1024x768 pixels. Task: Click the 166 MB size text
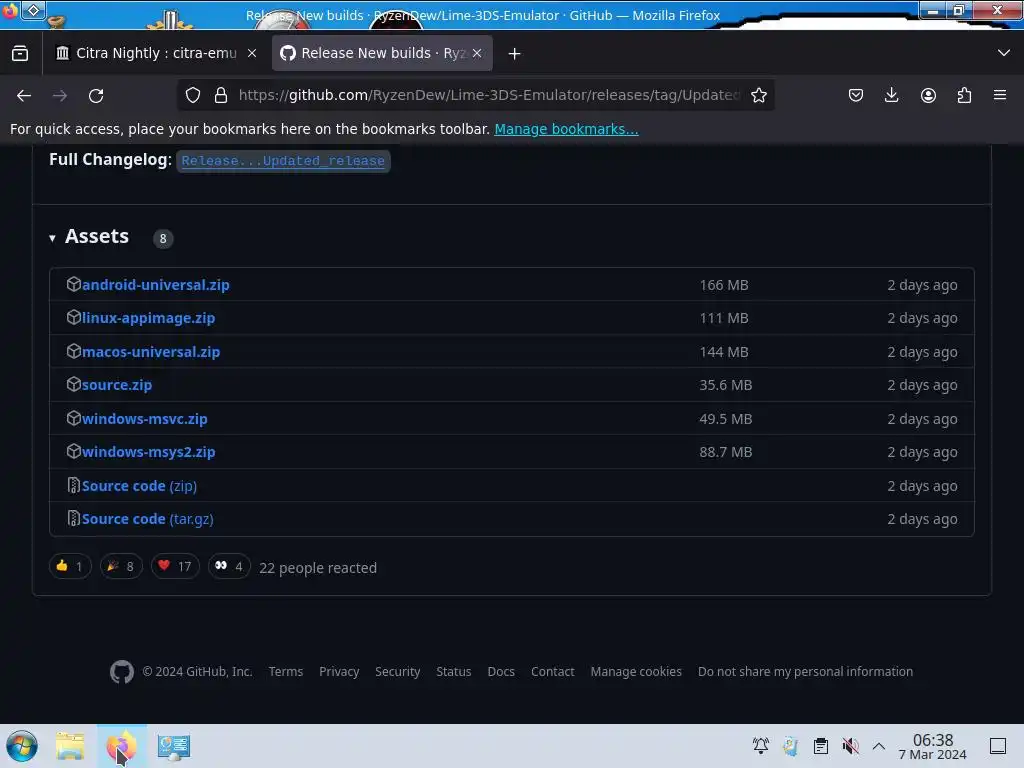(x=724, y=285)
